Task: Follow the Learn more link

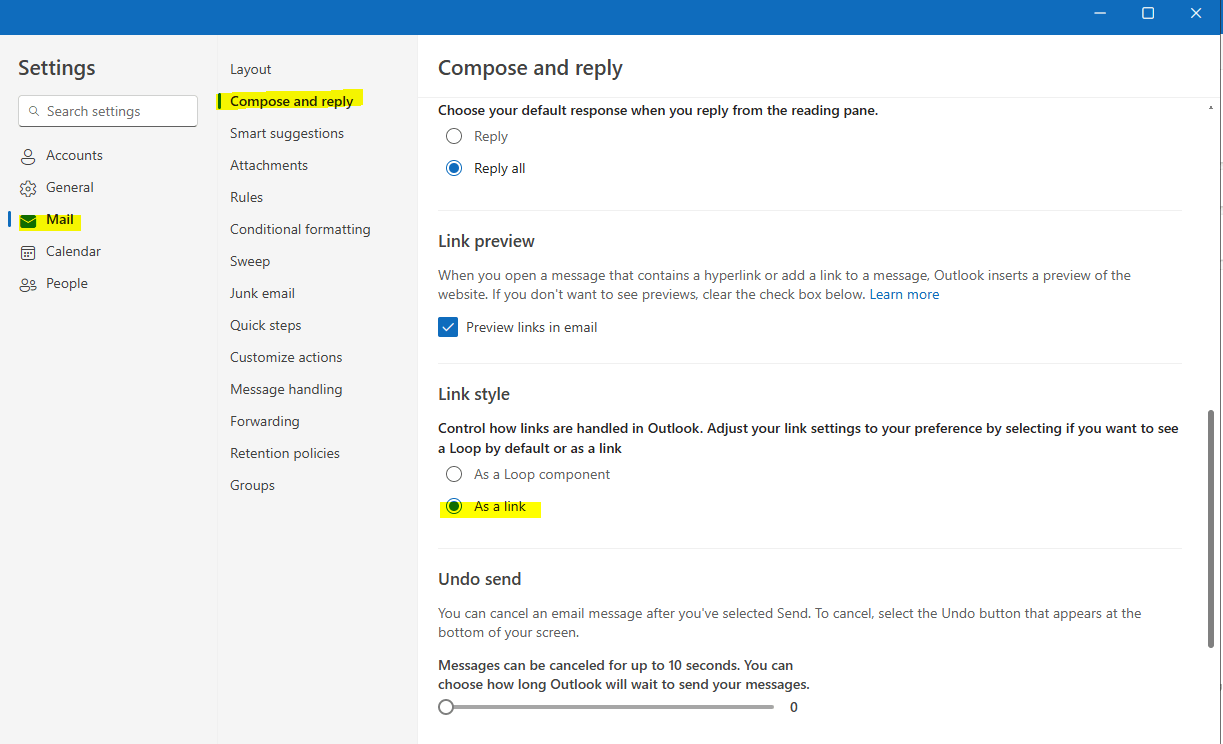Action: pyautogui.click(x=904, y=294)
